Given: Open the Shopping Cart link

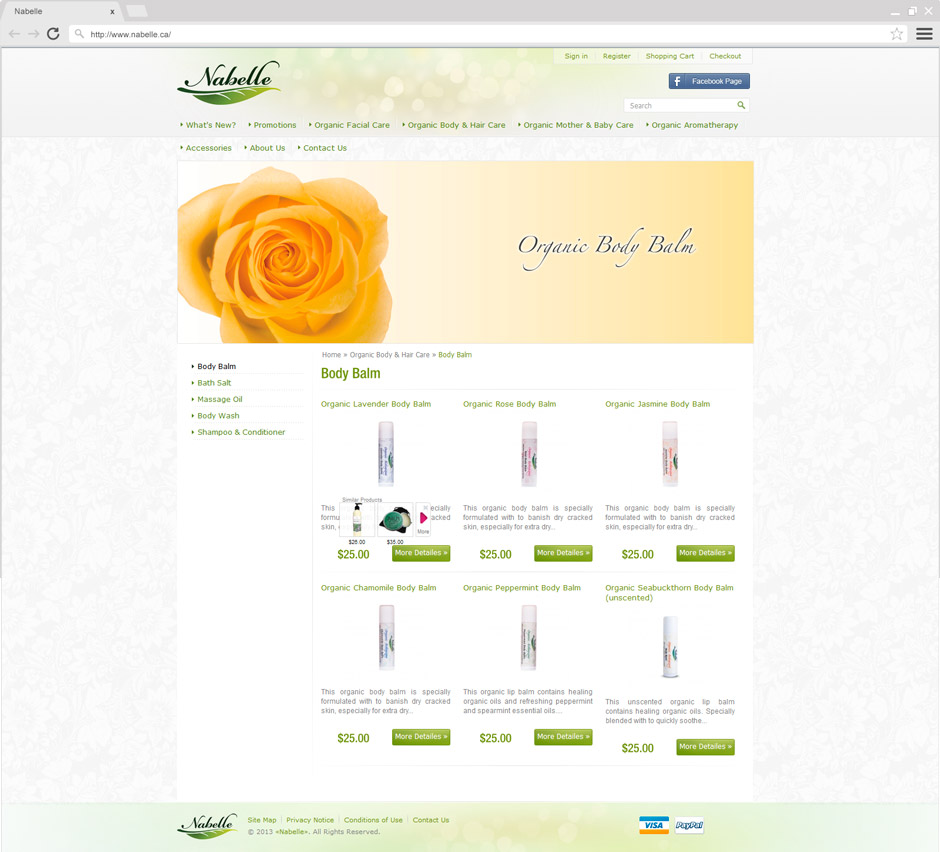Looking at the screenshot, I should pyautogui.click(x=670, y=56).
